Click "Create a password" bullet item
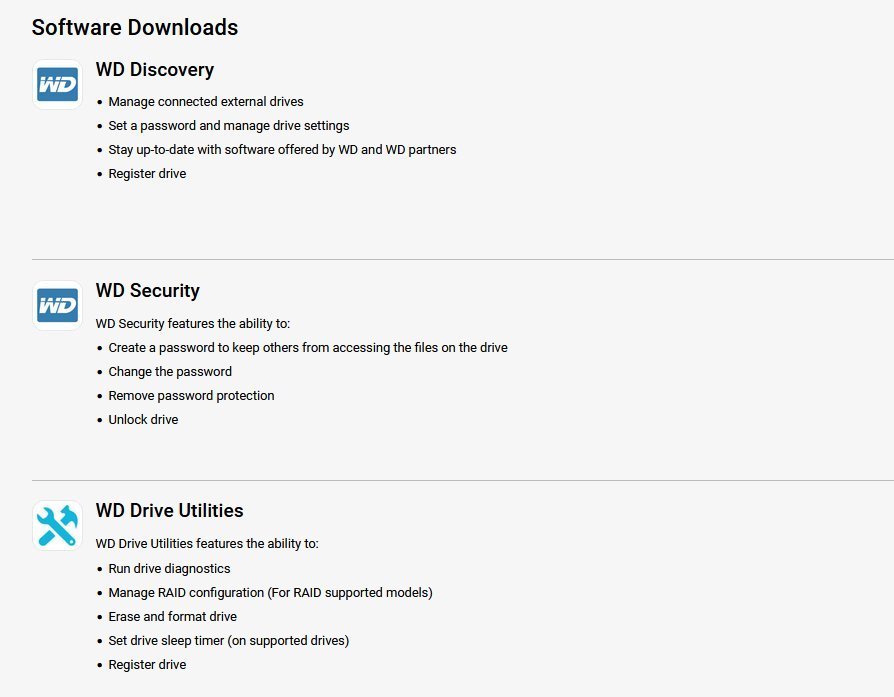This screenshot has width=894, height=697. point(308,348)
